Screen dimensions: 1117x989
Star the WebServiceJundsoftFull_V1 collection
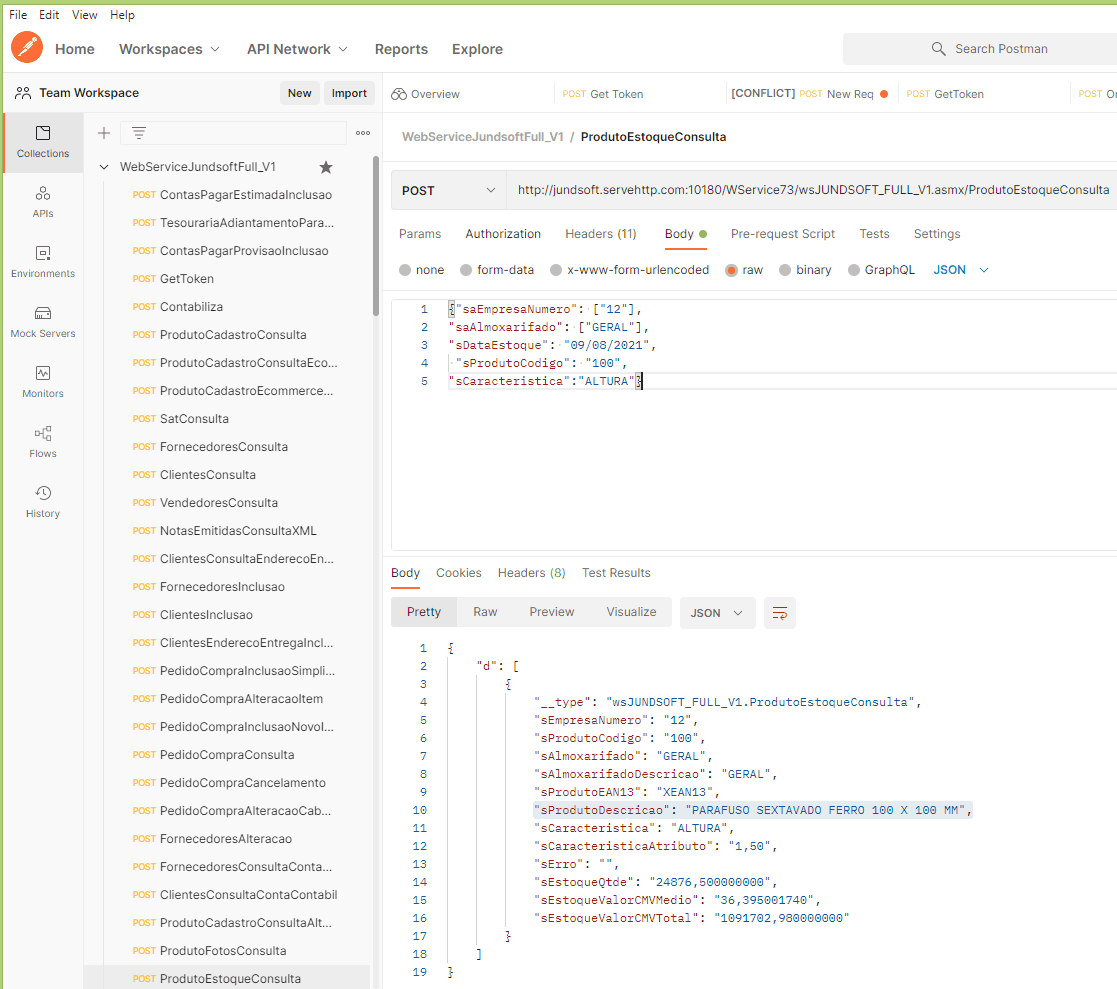click(325, 167)
